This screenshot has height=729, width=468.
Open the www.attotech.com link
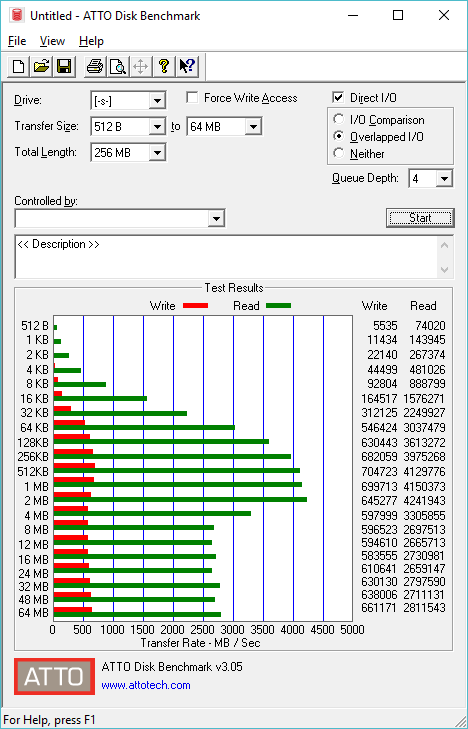pyautogui.click(x=146, y=685)
